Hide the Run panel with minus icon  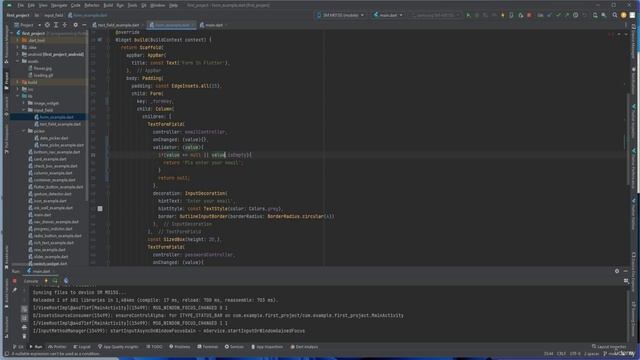pyautogui.click(x=626, y=271)
